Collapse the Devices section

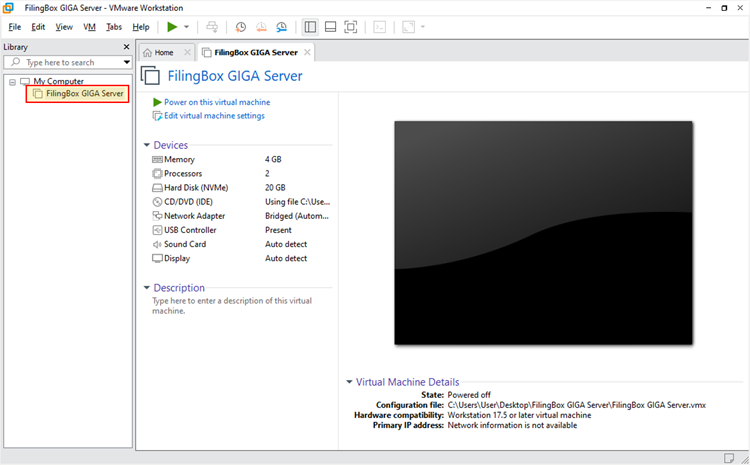coord(147,146)
